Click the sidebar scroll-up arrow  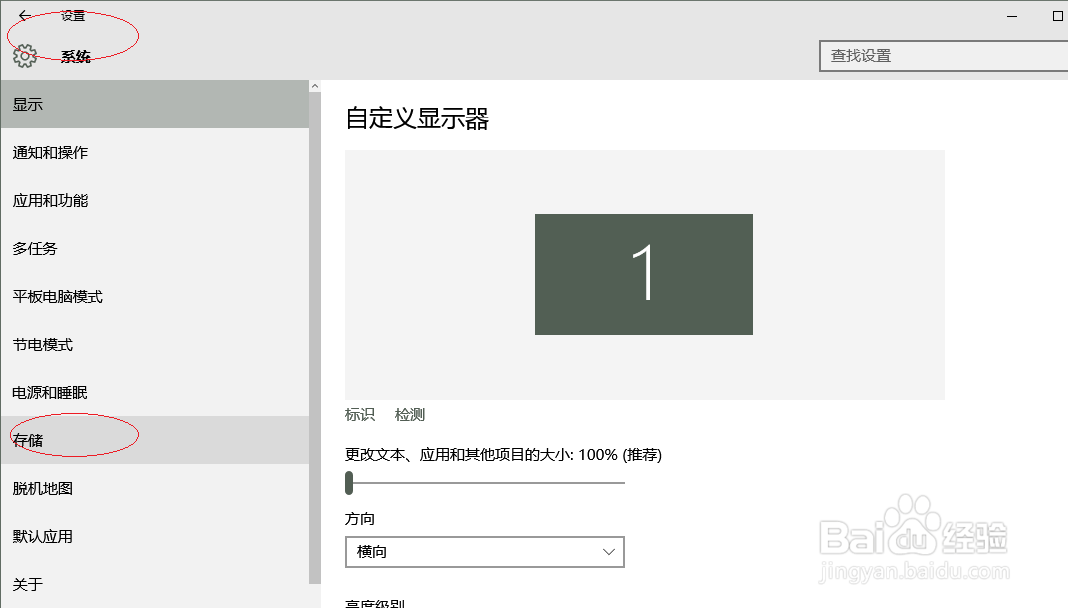pos(315,86)
